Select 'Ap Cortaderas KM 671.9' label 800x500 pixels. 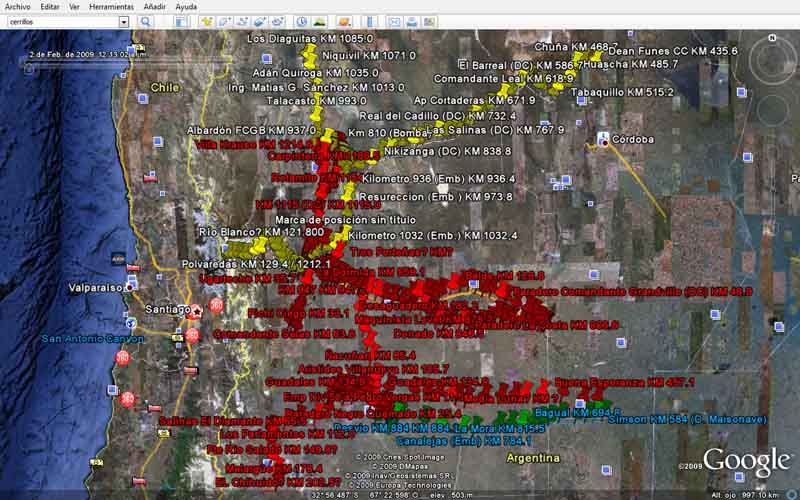(474, 101)
